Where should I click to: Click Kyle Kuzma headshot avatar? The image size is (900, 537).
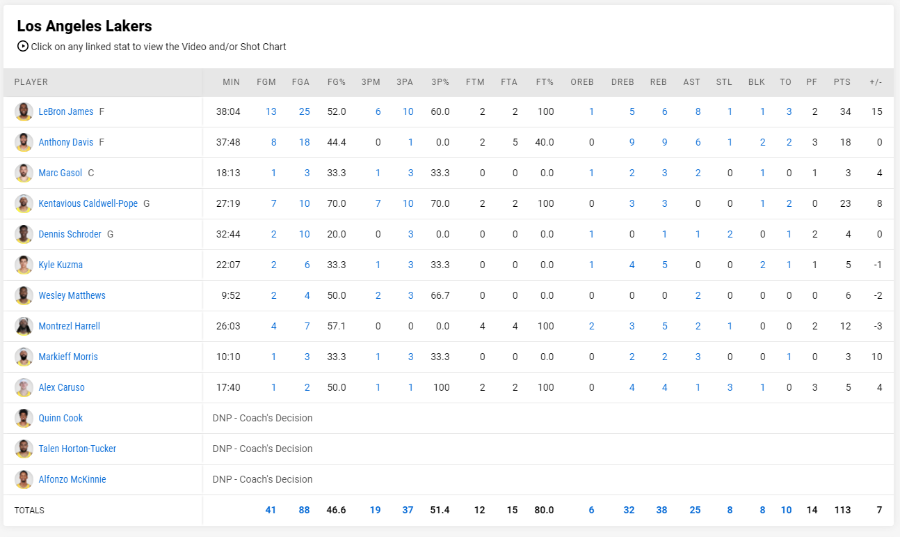click(24, 264)
